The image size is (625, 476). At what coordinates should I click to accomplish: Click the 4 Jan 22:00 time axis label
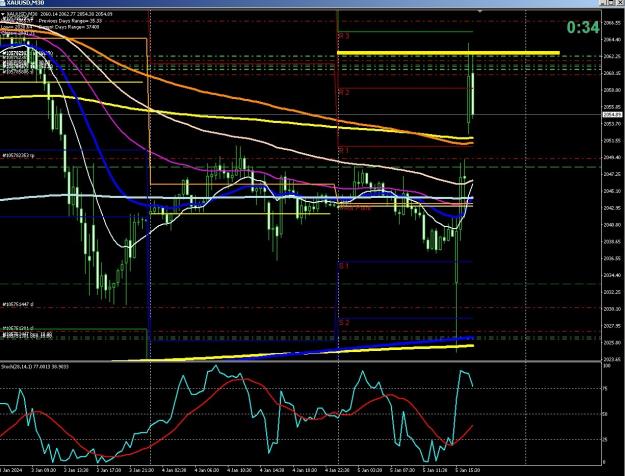pos(337,470)
